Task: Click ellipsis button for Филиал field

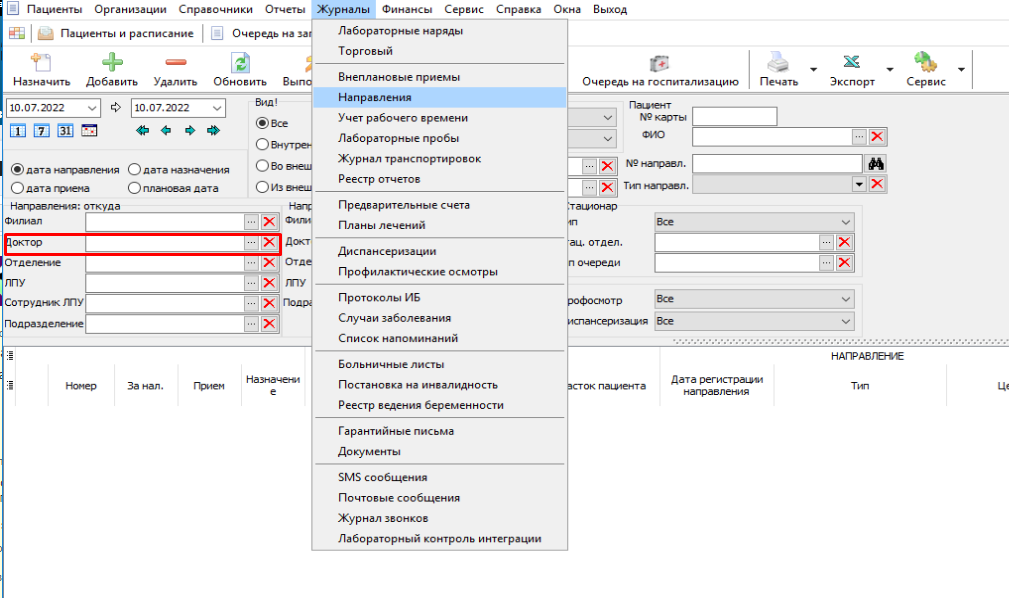Action: click(251, 222)
